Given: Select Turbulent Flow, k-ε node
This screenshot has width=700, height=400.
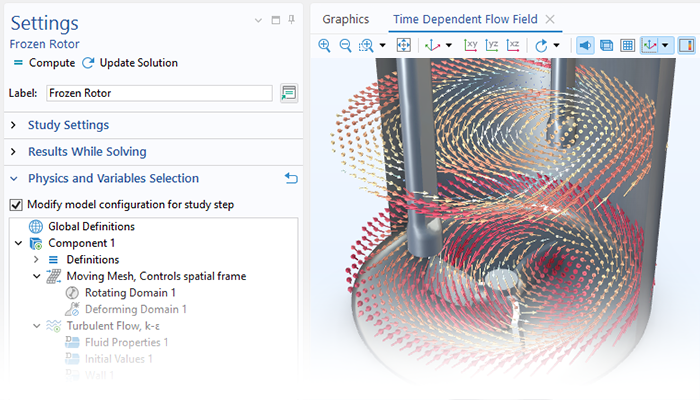Looking at the screenshot, I should [113, 326].
